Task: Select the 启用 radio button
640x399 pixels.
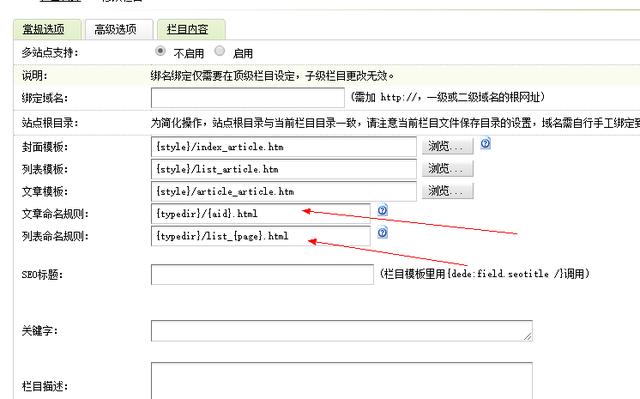Action: [220, 51]
